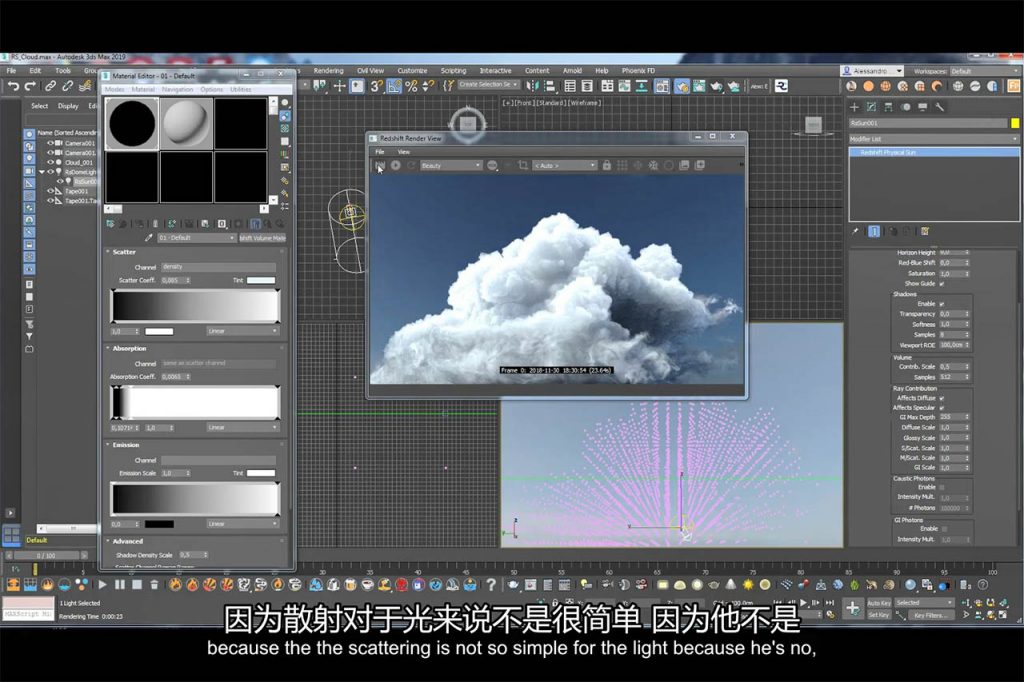Start render in Redshift Render View
The image size is (1024, 682).
[x=380, y=166]
